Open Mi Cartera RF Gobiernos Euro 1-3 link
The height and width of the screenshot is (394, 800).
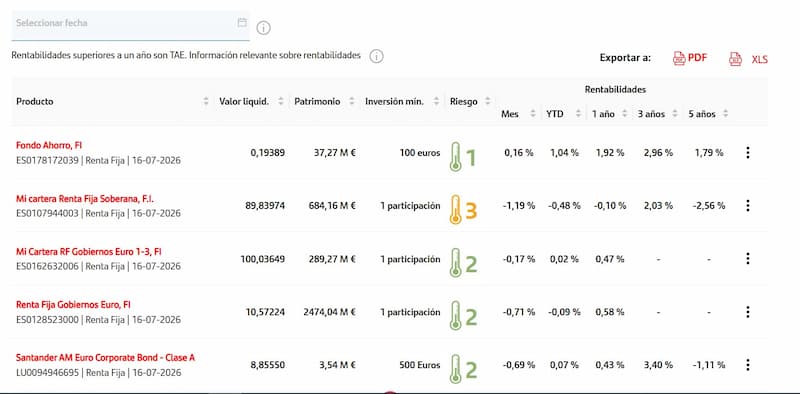point(89,252)
